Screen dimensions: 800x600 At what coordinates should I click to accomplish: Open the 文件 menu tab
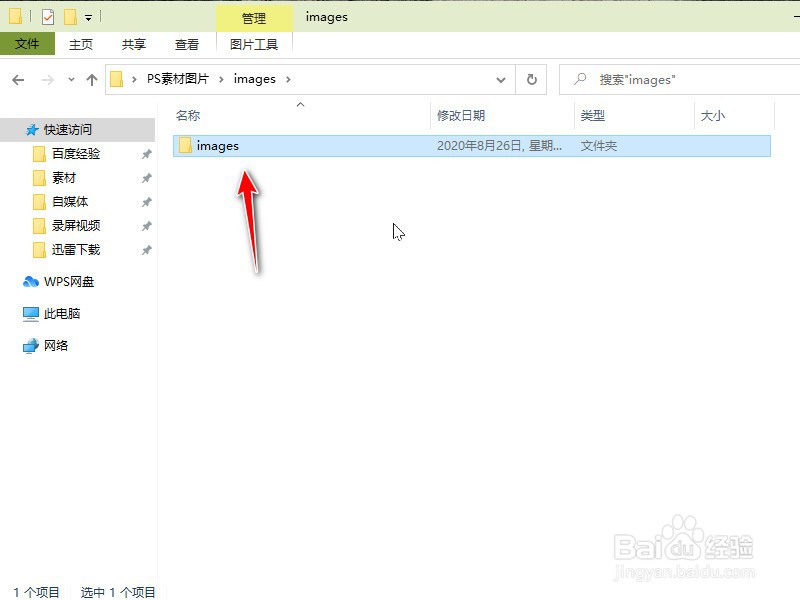(x=27, y=44)
